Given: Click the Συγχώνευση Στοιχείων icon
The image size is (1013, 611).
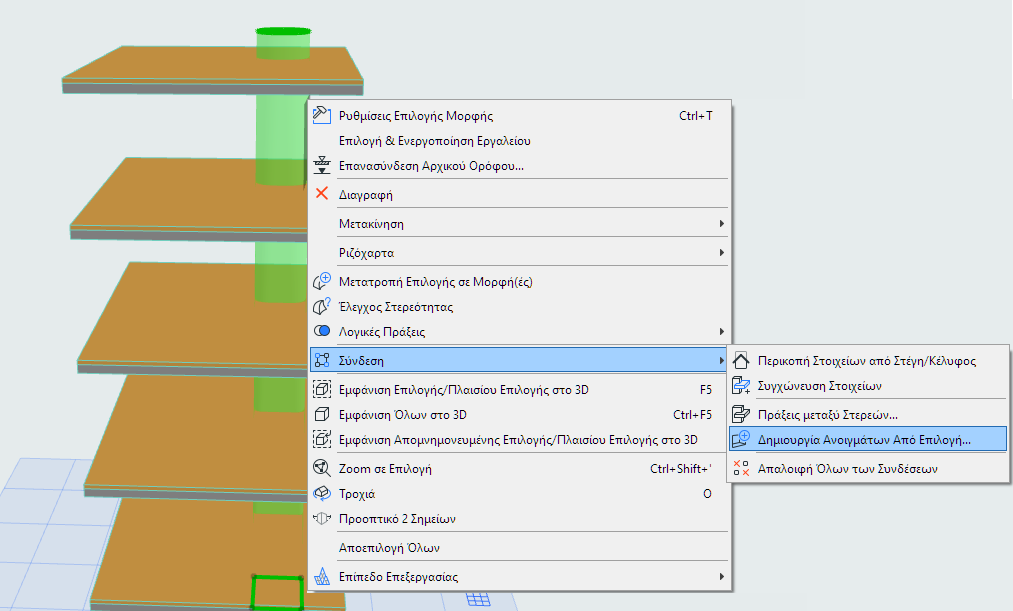Looking at the screenshot, I should point(741,385).
